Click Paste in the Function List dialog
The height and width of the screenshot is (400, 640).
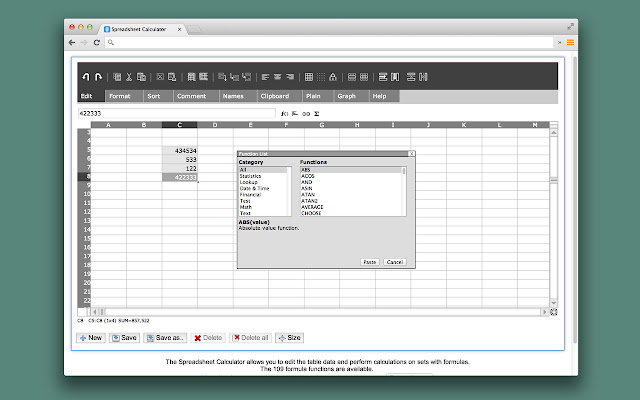pyautogui.click(x=370, y=262)
